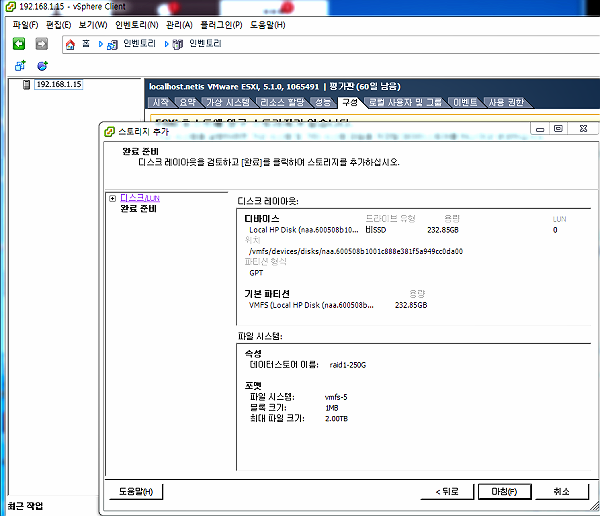
Task: Click the Home icon in breadcrumb
Action: [x=70, y=44]
